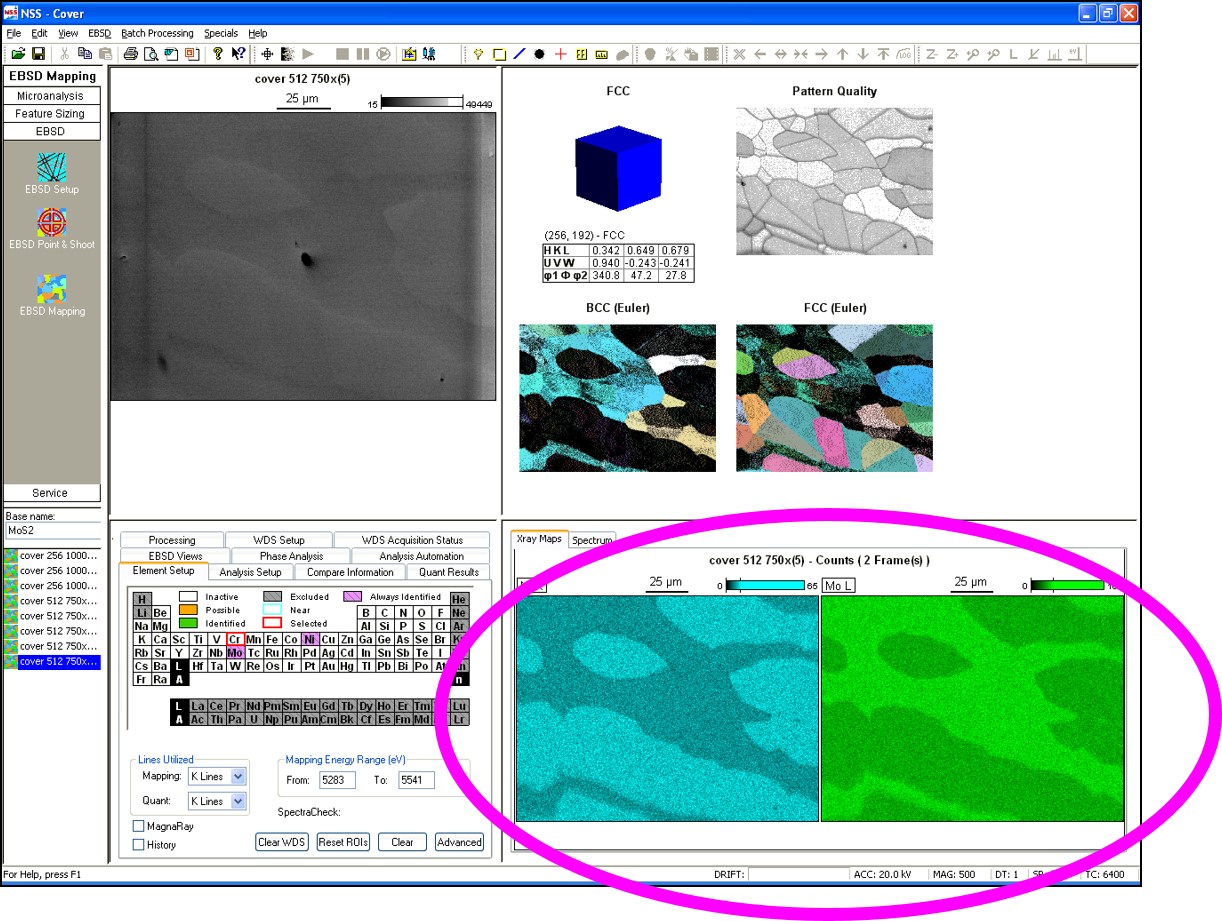Viewport: 1222px width, 921px height.
Task: Toggle the History checkbox
Action: pos(139,845)
